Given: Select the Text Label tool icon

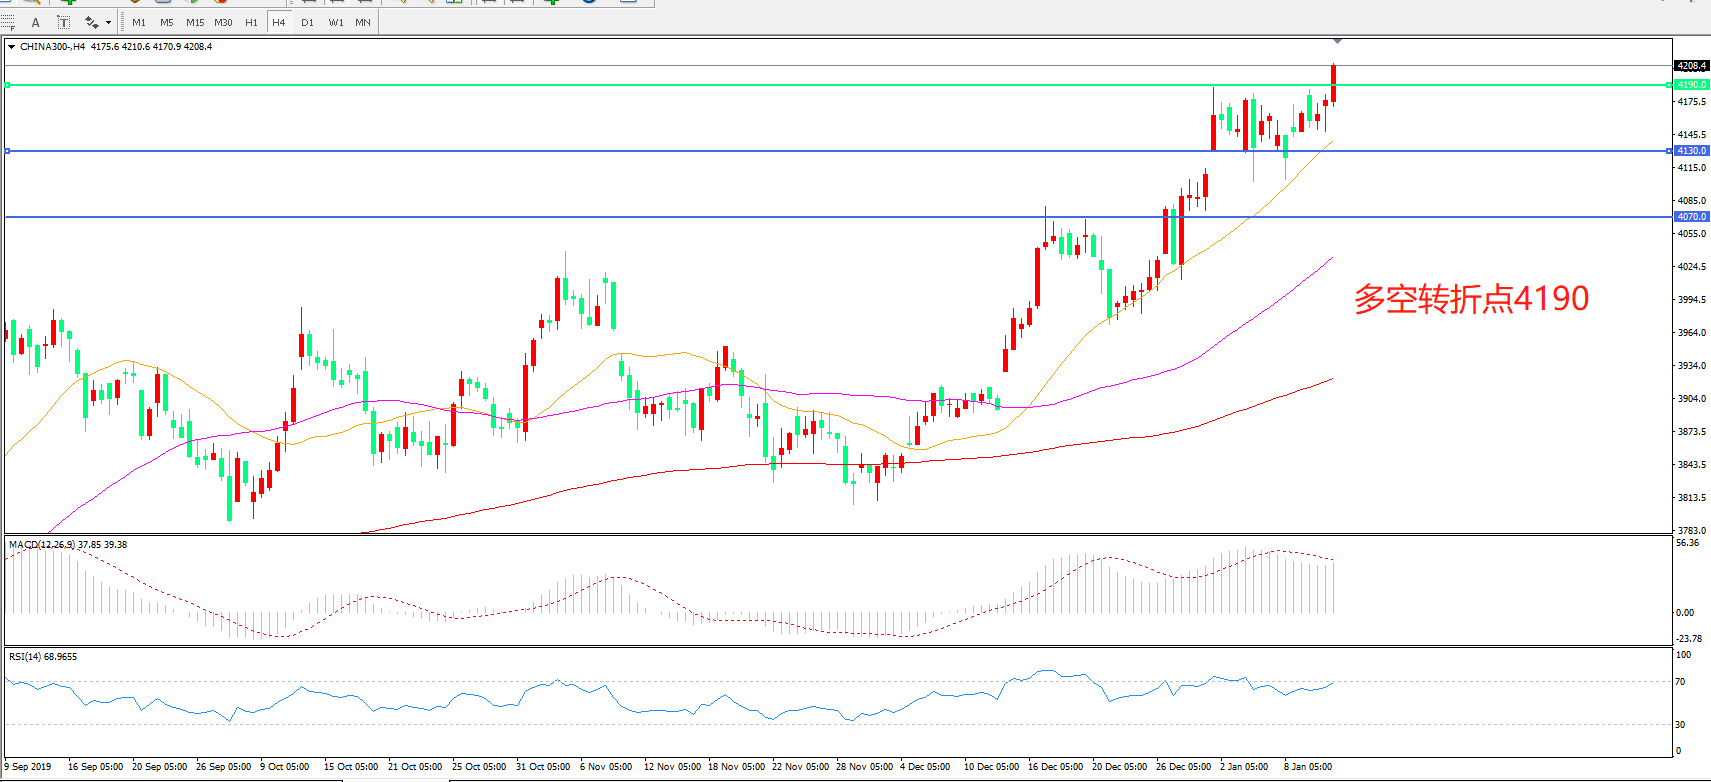Looking at the screenshot, I should pyautogui.click(x=63, y=22).
